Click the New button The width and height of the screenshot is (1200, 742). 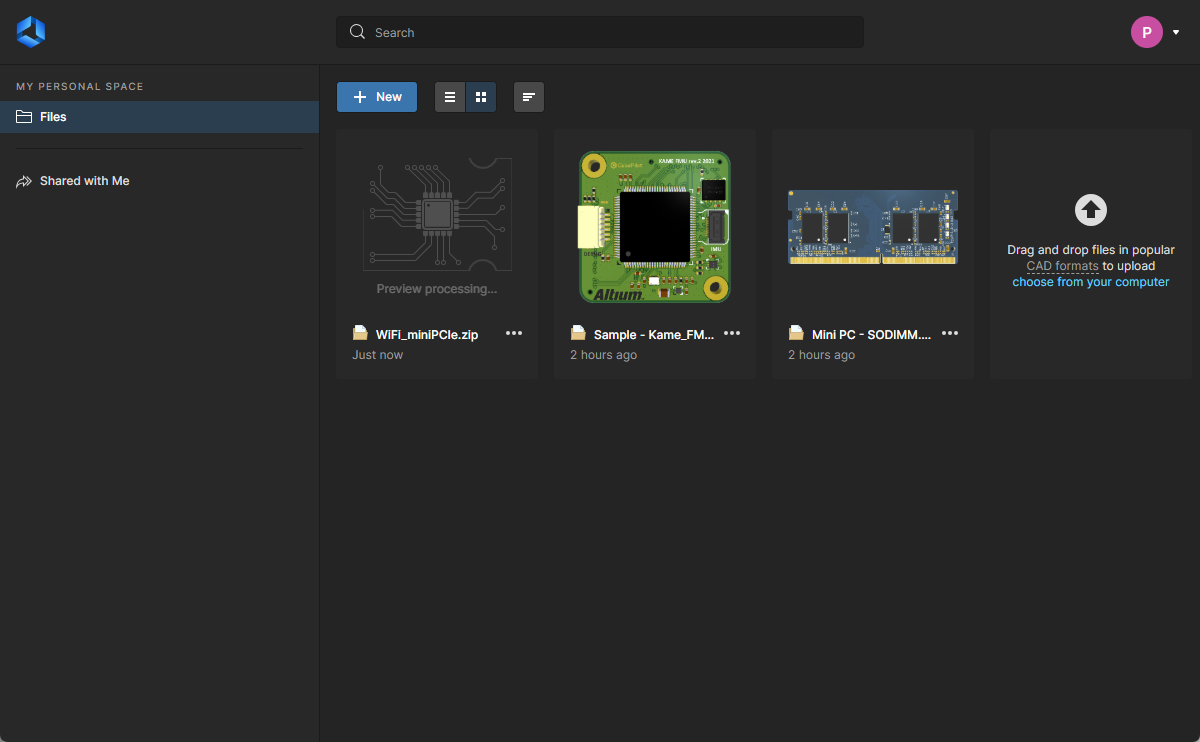[377, 97]
